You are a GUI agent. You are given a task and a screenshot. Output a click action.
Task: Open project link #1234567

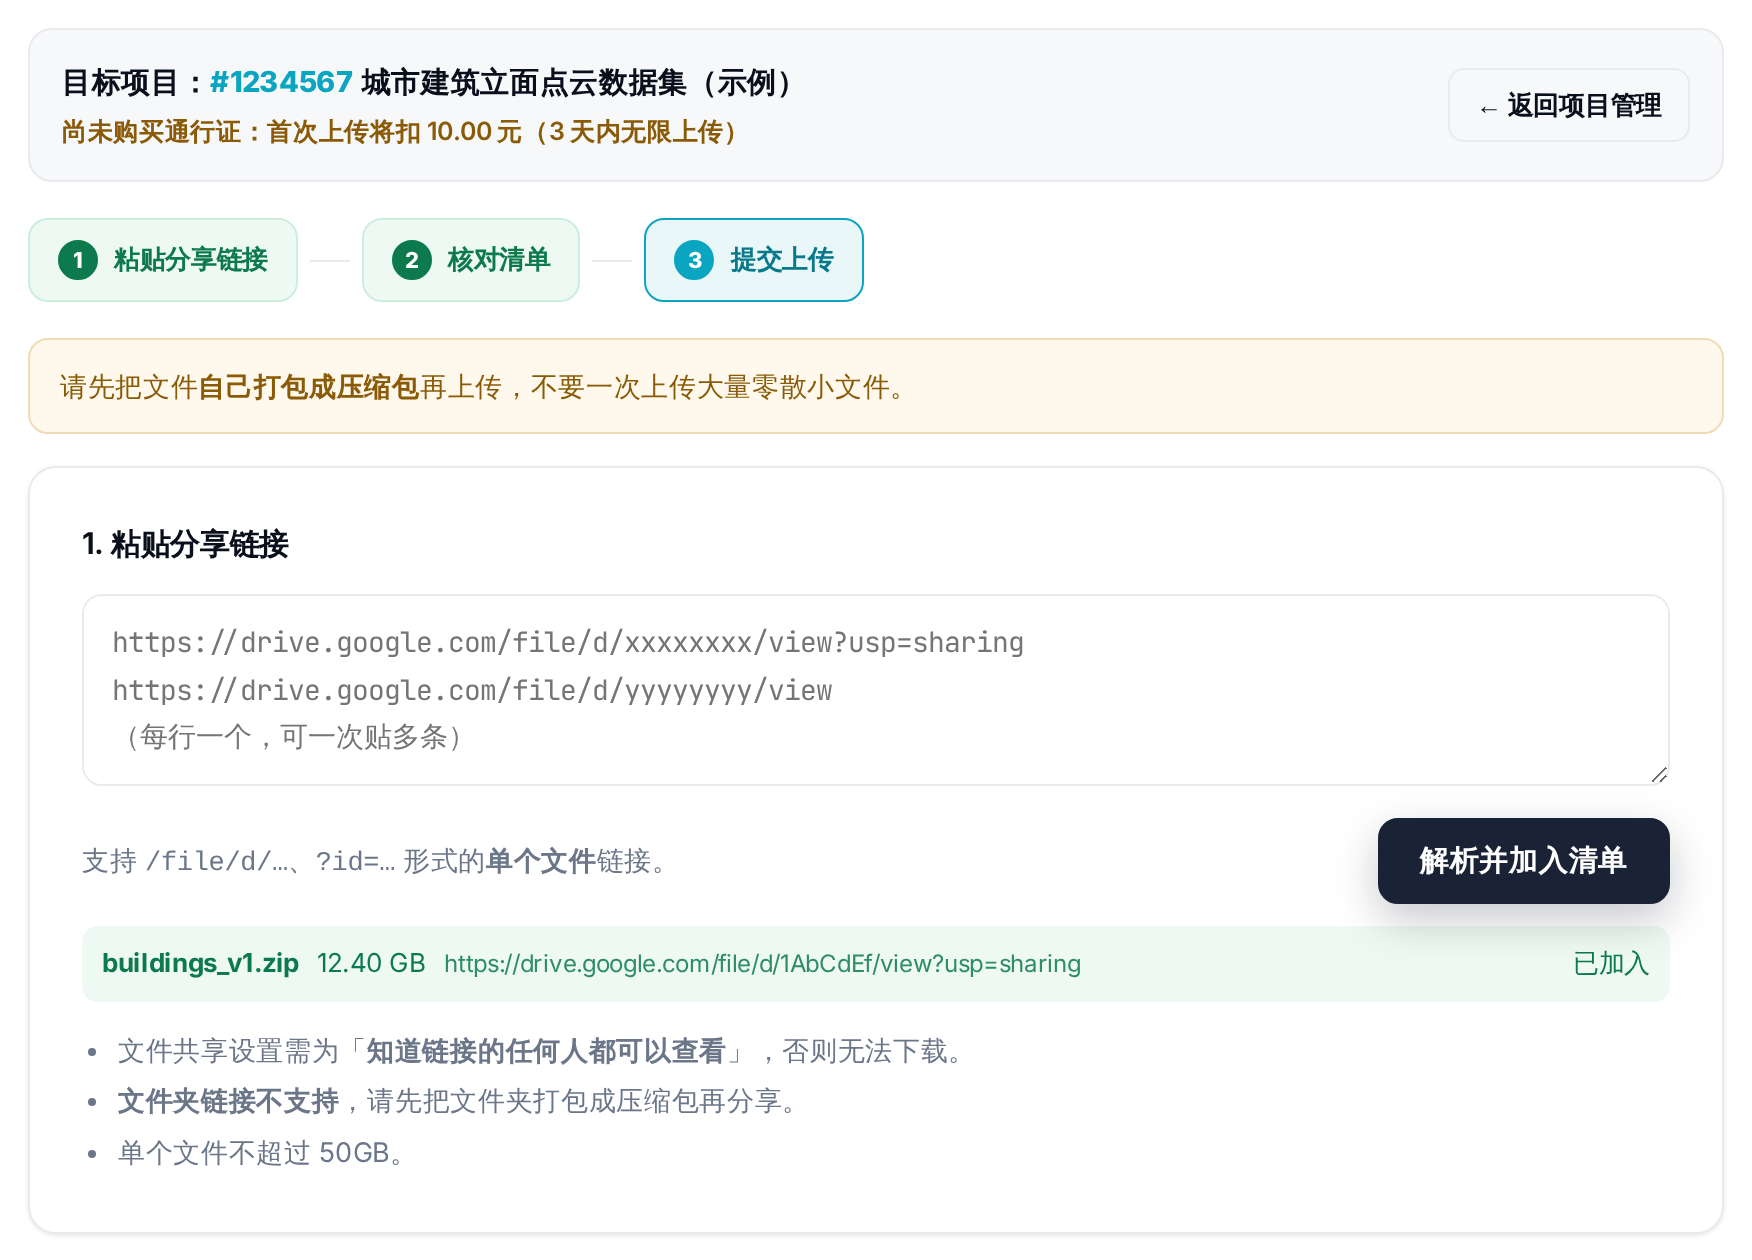pos(281,82)
